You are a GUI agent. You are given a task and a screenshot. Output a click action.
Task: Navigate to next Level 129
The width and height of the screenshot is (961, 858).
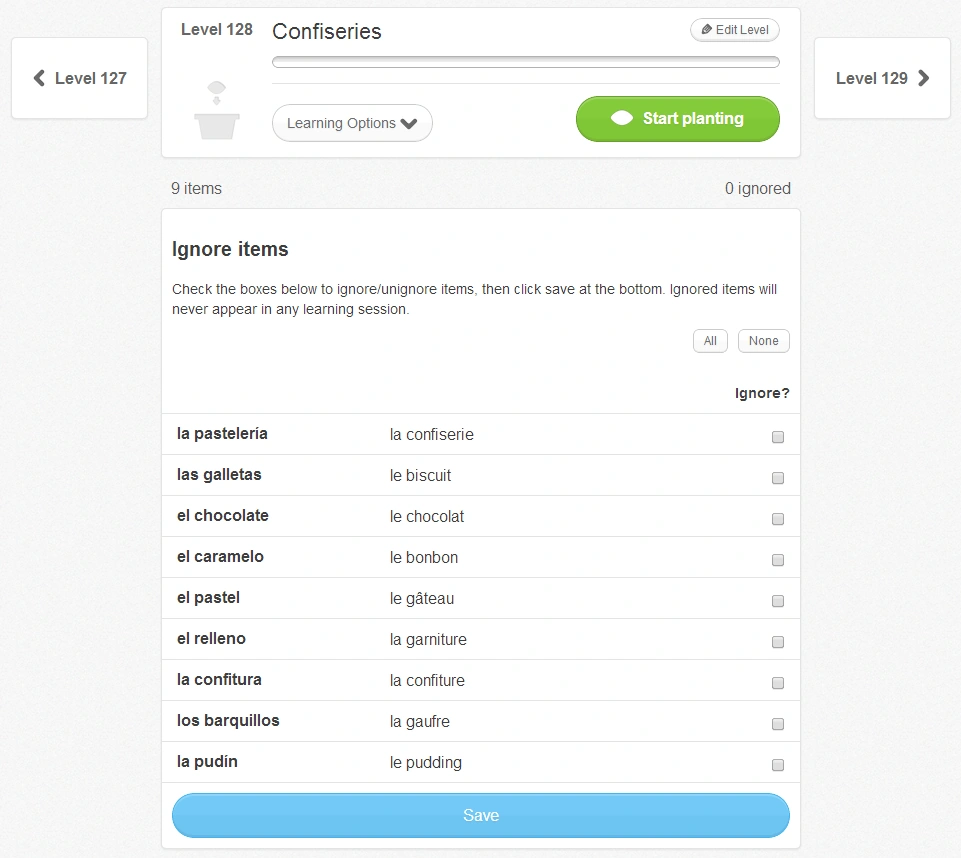pos(882,78)
